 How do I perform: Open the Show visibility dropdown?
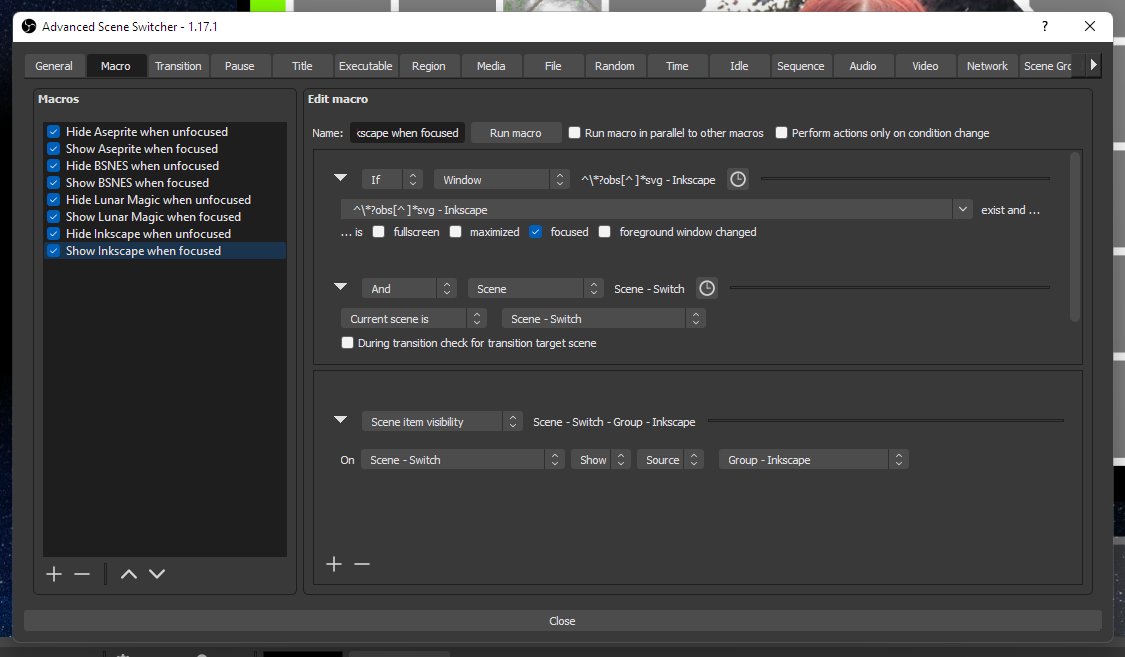point(601,460)
